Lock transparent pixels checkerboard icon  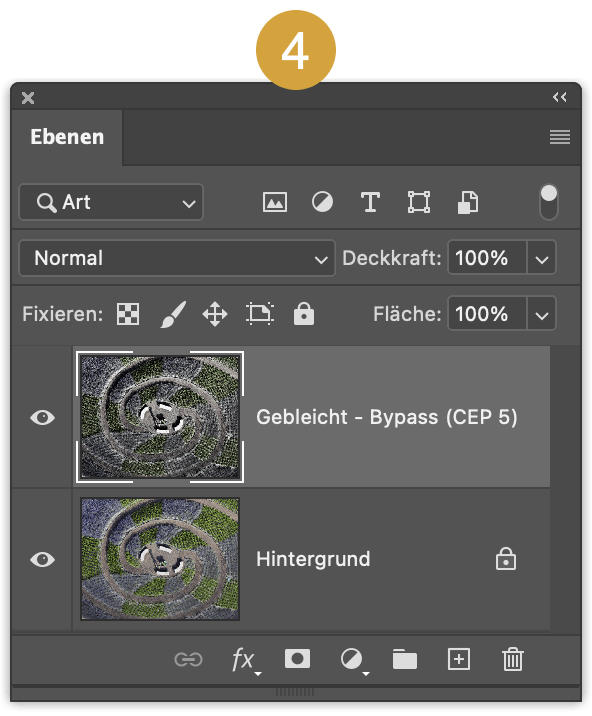(128, 314)
